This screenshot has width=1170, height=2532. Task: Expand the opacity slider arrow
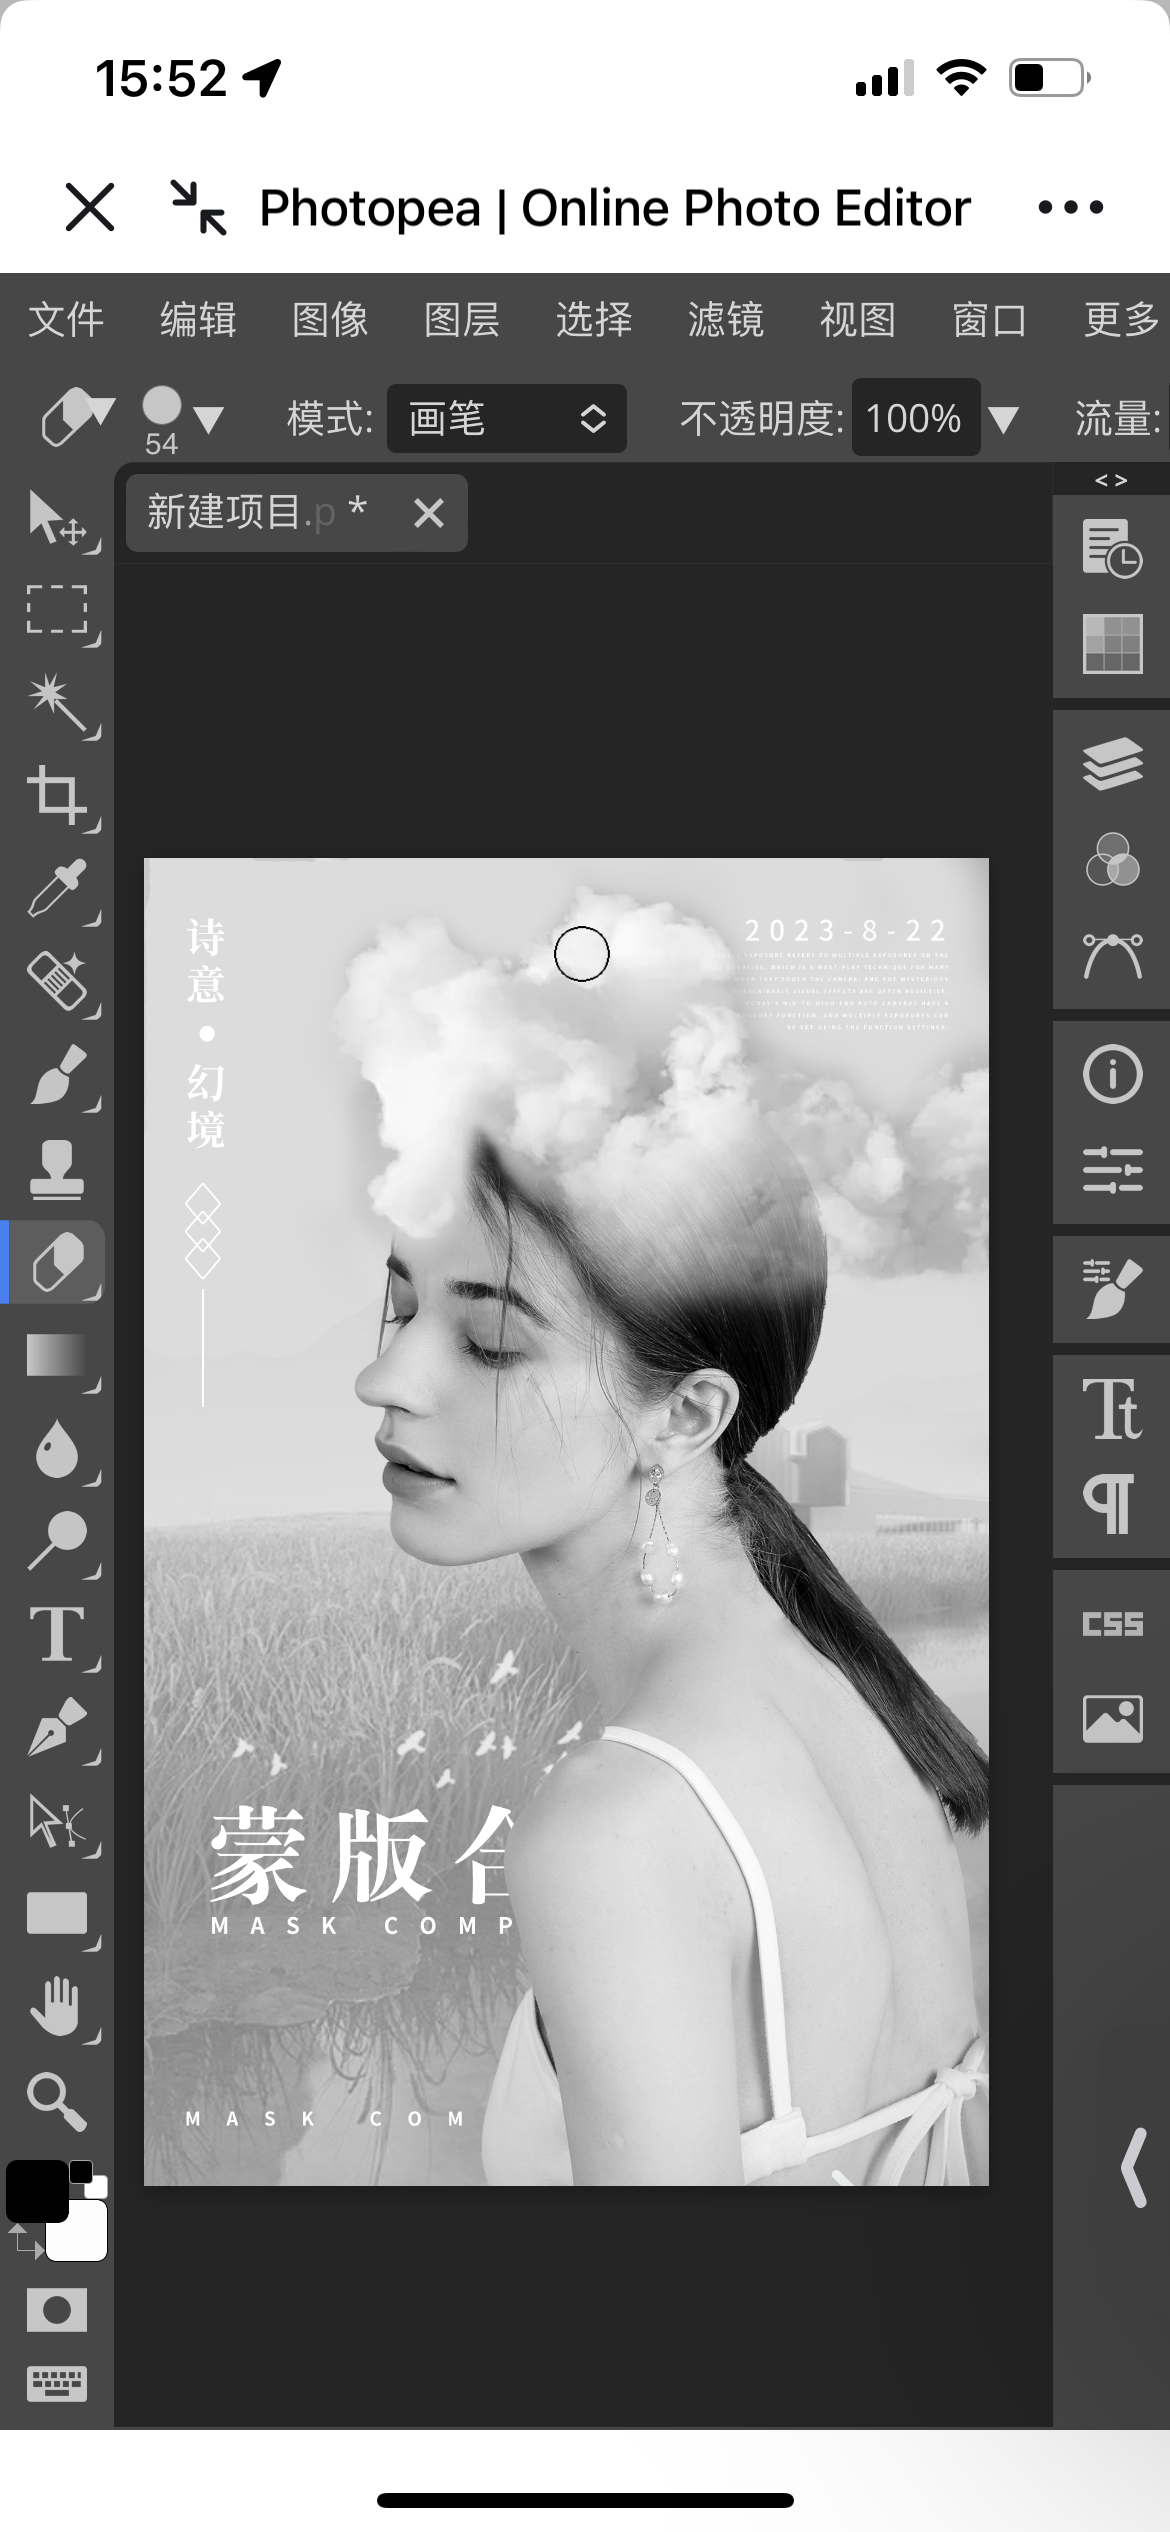point(1004,419)
